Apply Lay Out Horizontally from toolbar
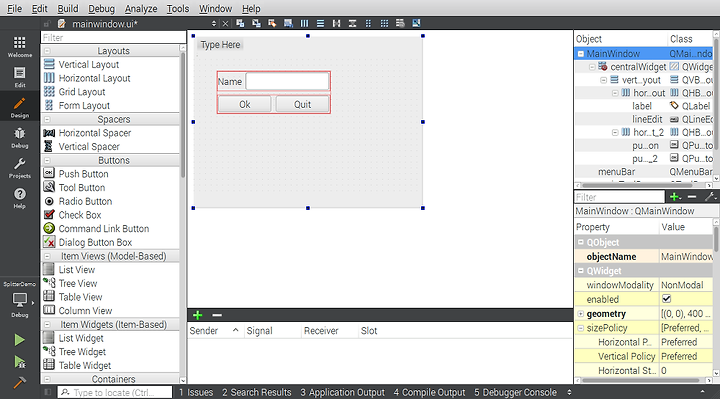The height and width of the screenshot is (399, 720). coord(304,23)
